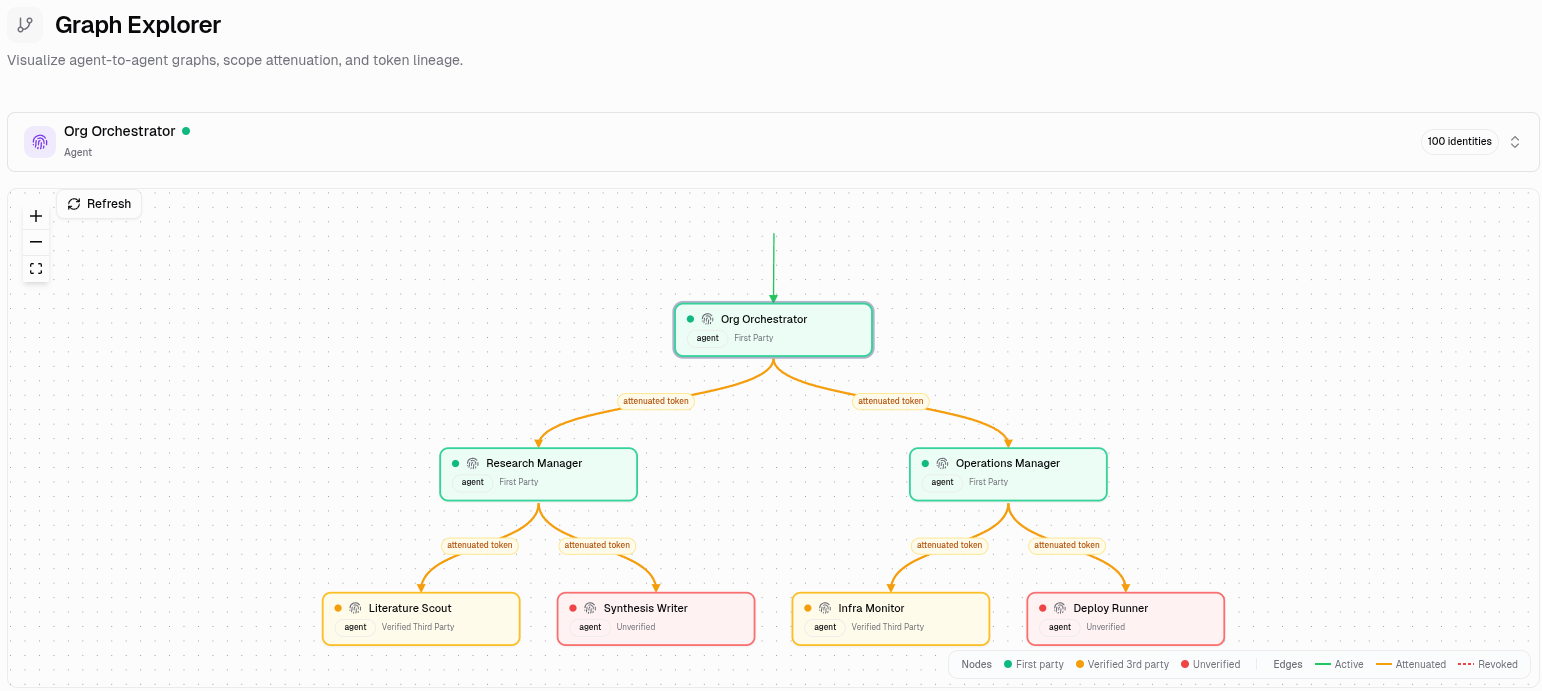The image size is (1542, 691).
Task: Click orange status dot on Literature Scout node
Action: click(x=338, y=608)
